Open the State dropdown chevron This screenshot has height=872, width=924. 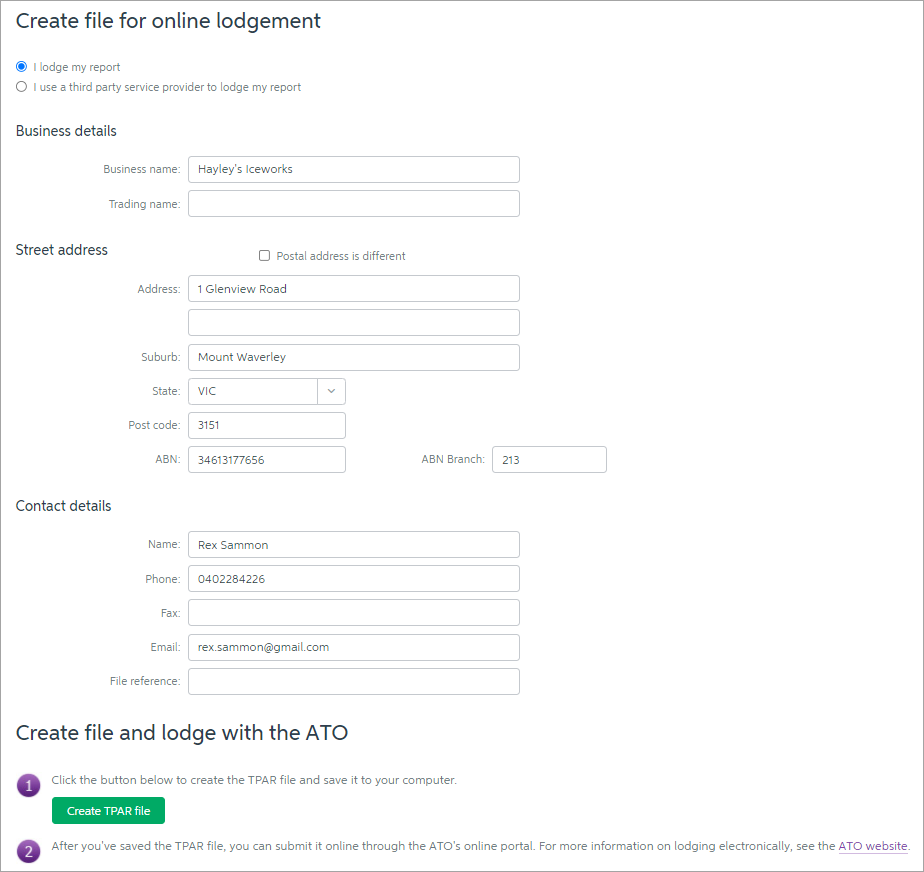point(331,391)
